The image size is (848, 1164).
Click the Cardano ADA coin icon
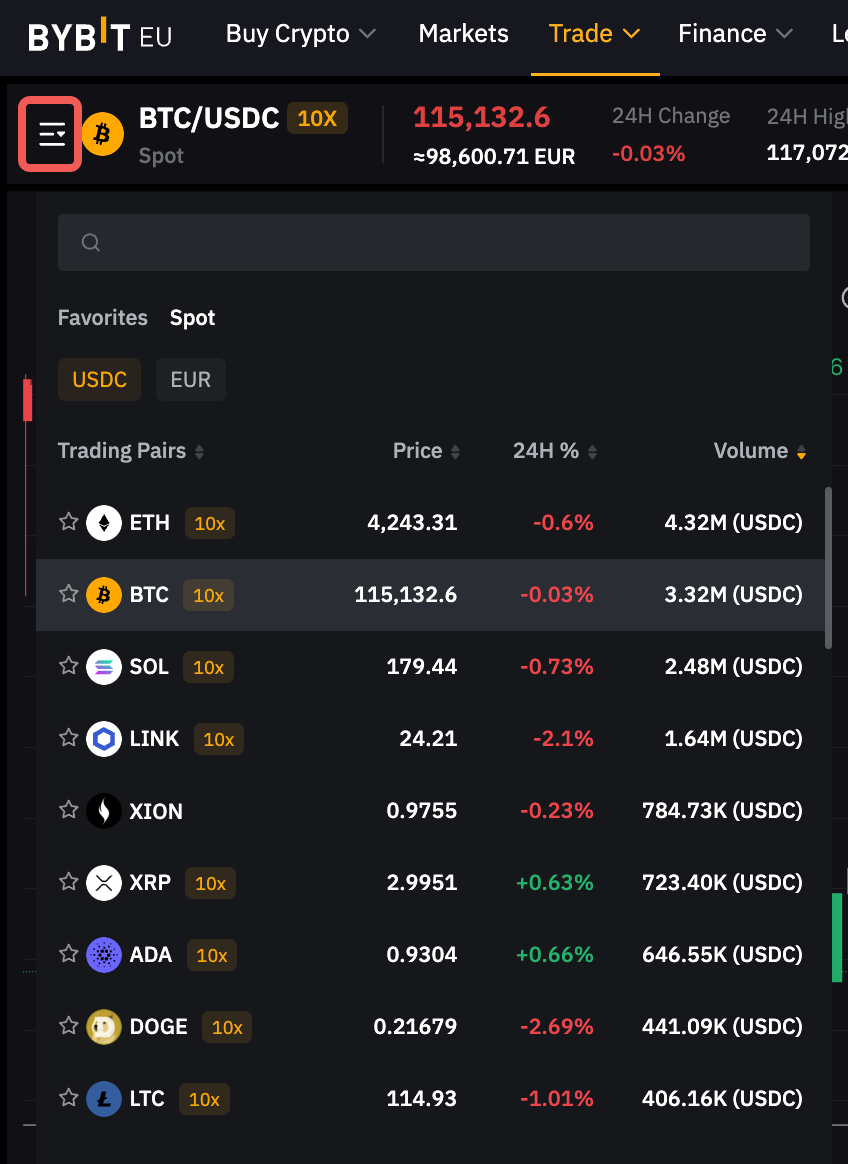(104, 955)
